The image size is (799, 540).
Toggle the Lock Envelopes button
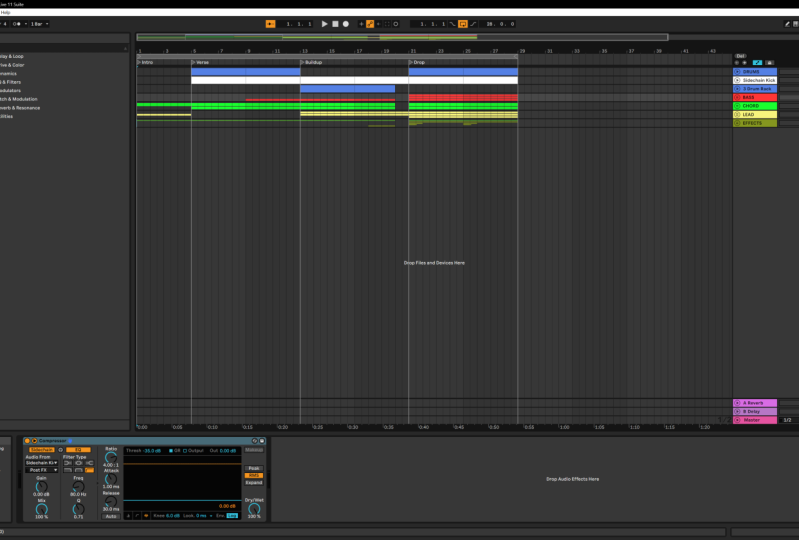point(769,63)
